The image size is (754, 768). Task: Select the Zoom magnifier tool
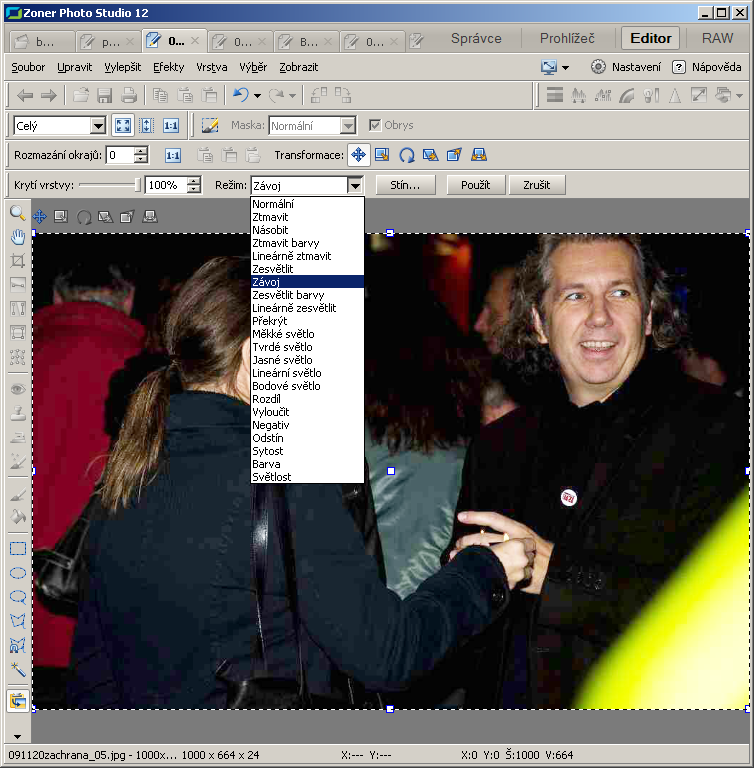[17, 213]
